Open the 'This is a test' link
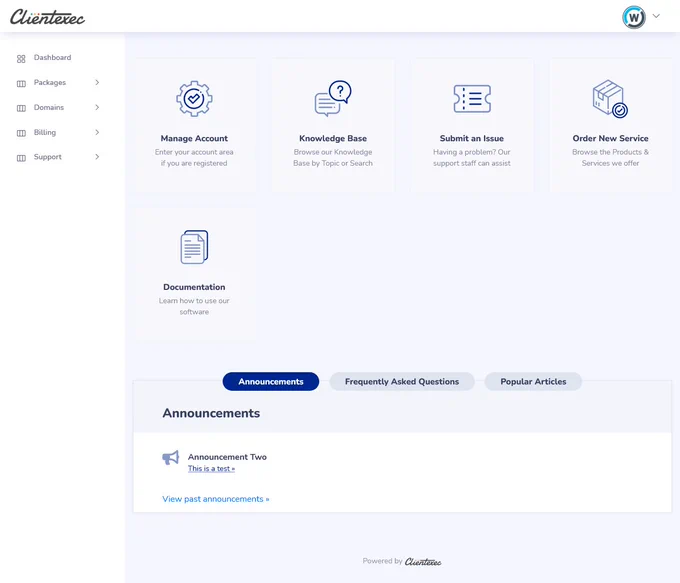The image size is (680, 583). [x=211, y=468]
